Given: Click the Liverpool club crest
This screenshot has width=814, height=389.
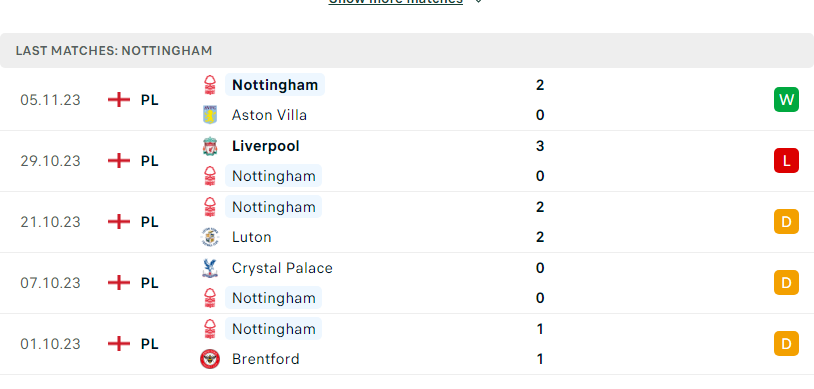Looking at the screenshot, I should 210,146.
